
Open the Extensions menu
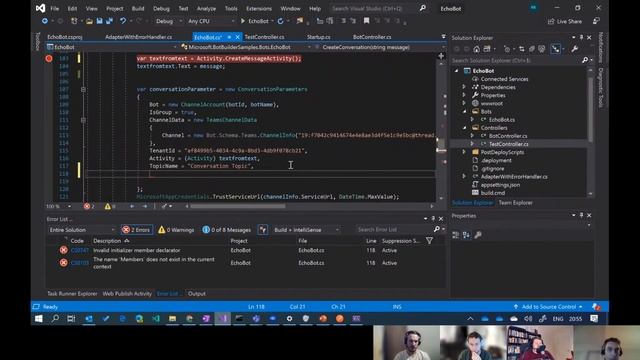(259, 8)
